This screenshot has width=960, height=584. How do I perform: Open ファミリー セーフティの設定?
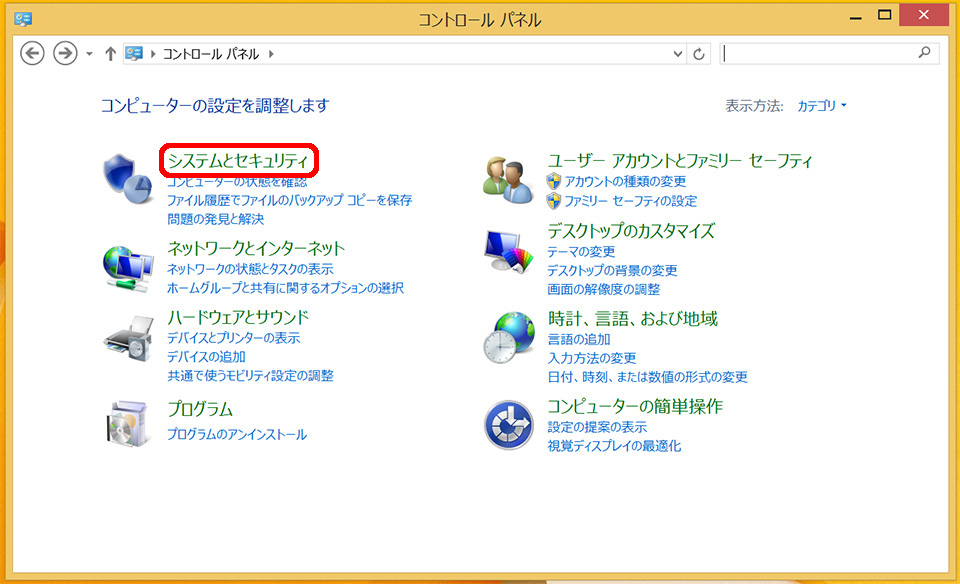click(x=631, y=201)
